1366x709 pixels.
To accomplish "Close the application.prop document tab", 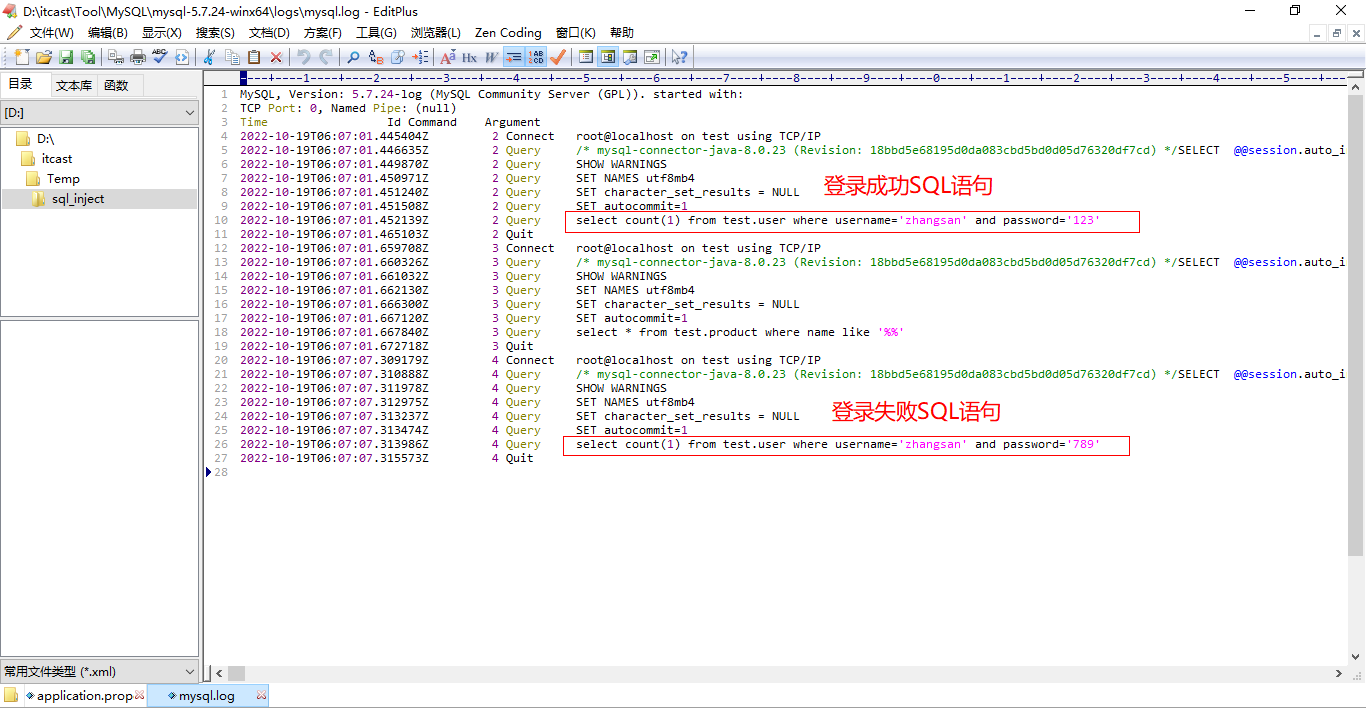I will click(139, 695).
